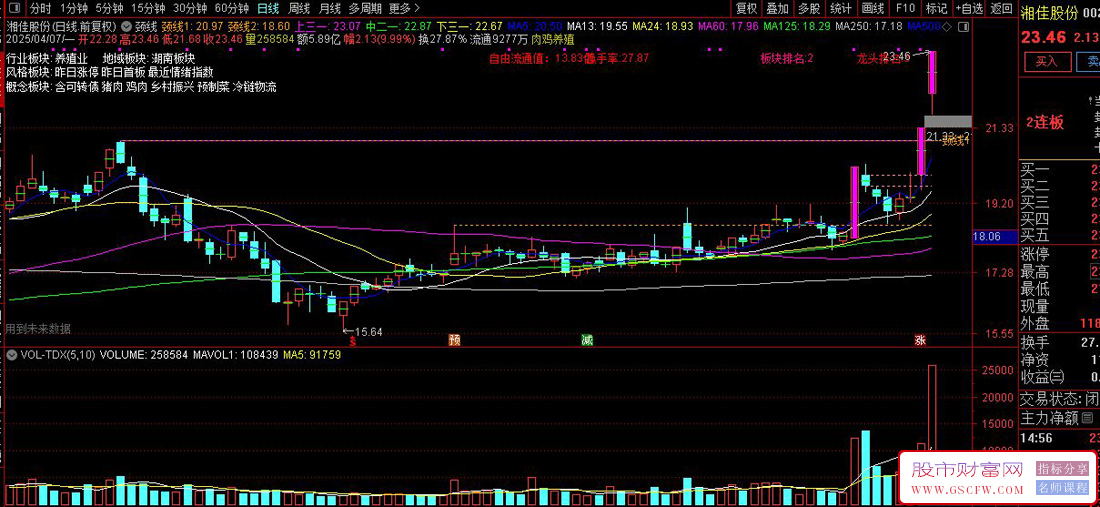Click the 昨日涨停 style sector label
The height and width of the screenshot is (507, 1100).
tap(77, 72)
